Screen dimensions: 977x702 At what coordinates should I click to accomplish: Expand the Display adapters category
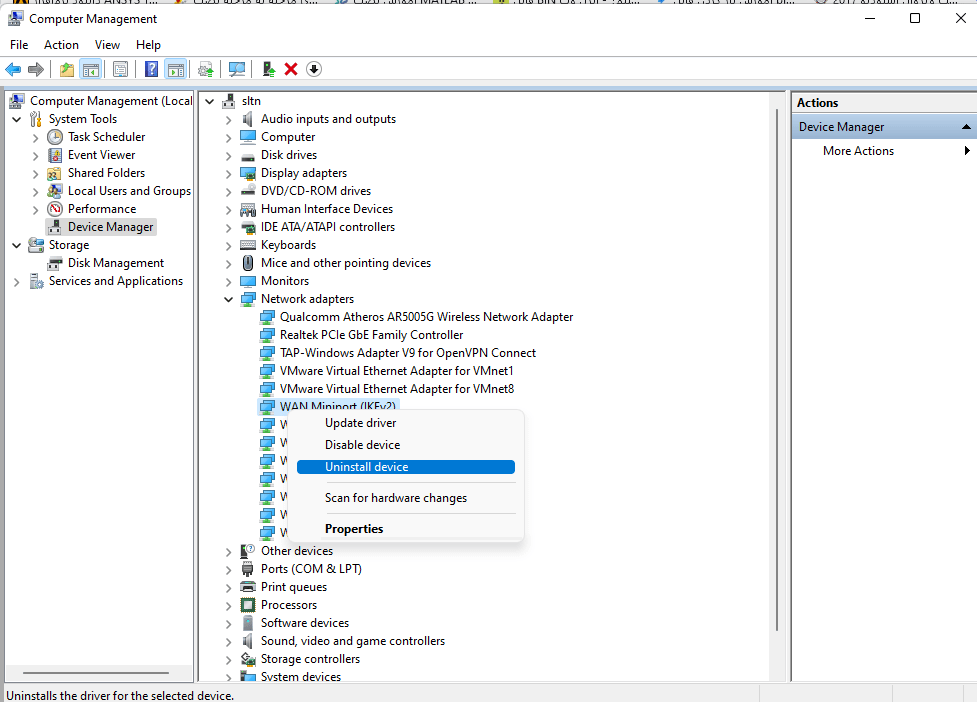[229, 173]
